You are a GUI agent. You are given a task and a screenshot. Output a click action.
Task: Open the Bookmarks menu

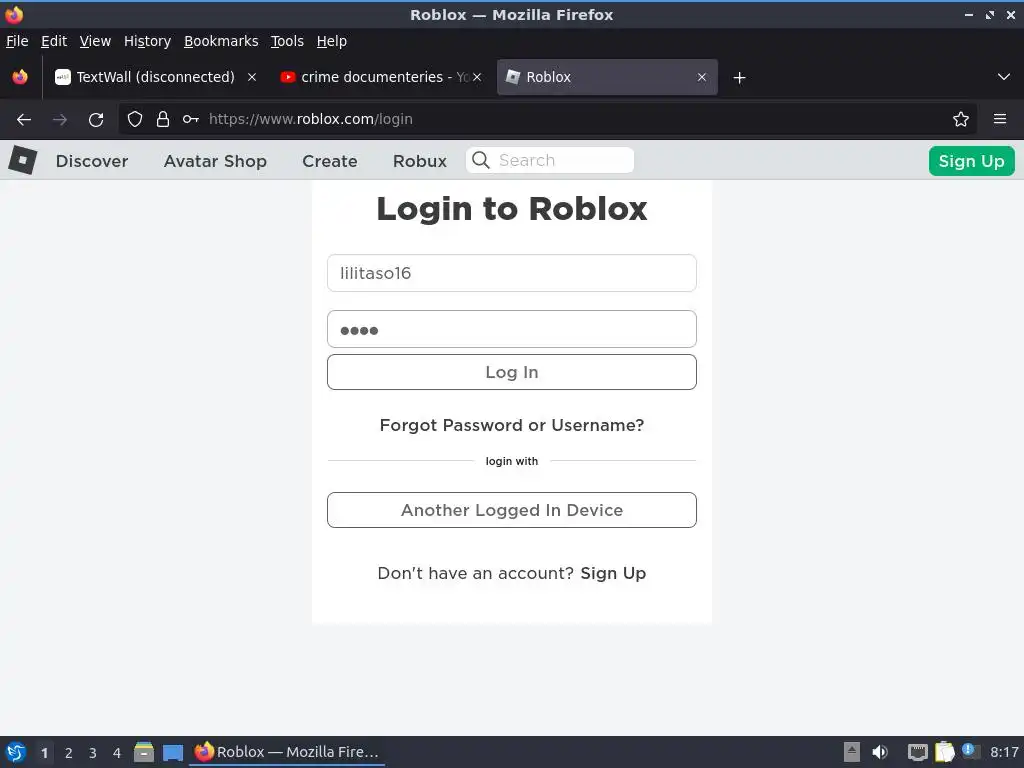(221, 41)
